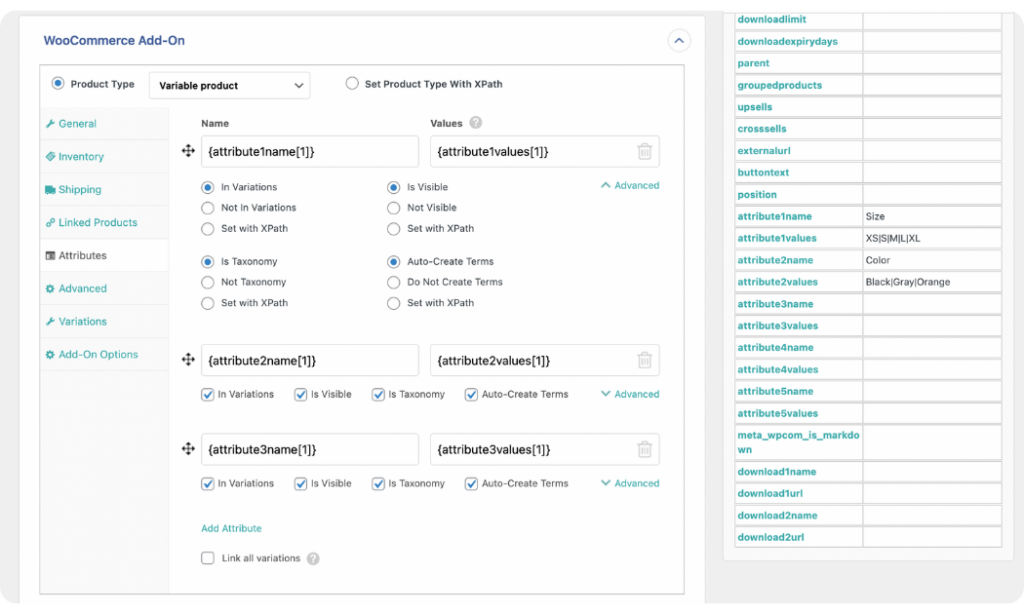
Task: Uncheck Is Taxonomy for attribute3 row
Action: coord(378,483)
